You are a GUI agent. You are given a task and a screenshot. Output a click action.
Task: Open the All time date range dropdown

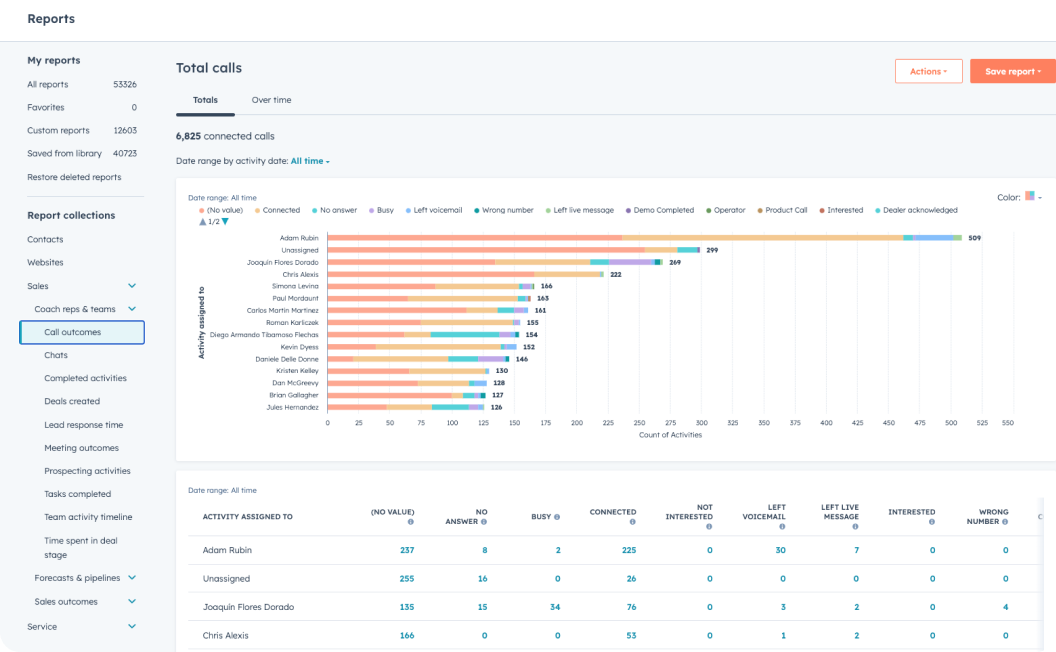(x=309, y=161)
